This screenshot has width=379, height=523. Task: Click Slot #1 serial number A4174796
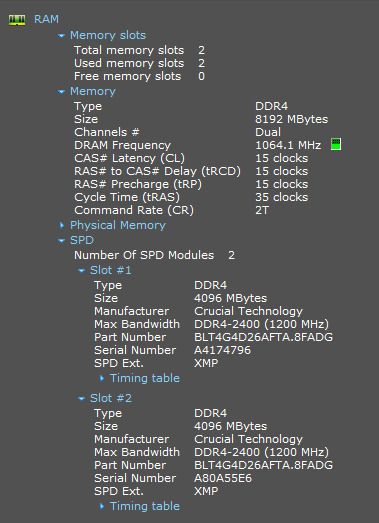[x=223, y=350]
